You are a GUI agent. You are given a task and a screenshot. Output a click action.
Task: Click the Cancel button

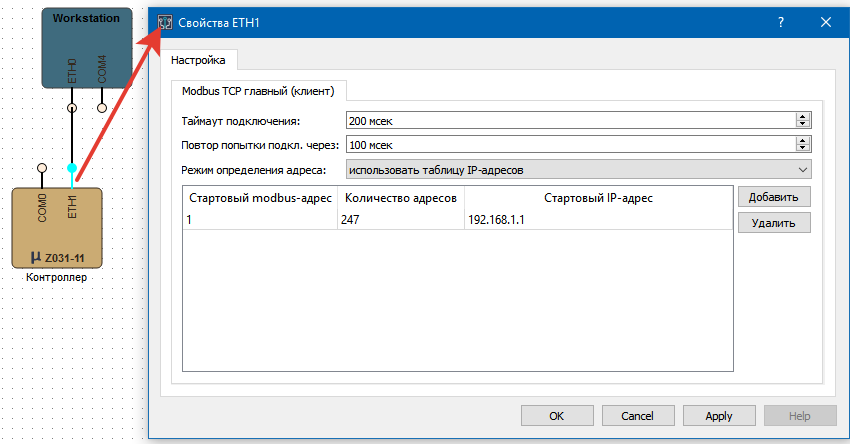638,416
